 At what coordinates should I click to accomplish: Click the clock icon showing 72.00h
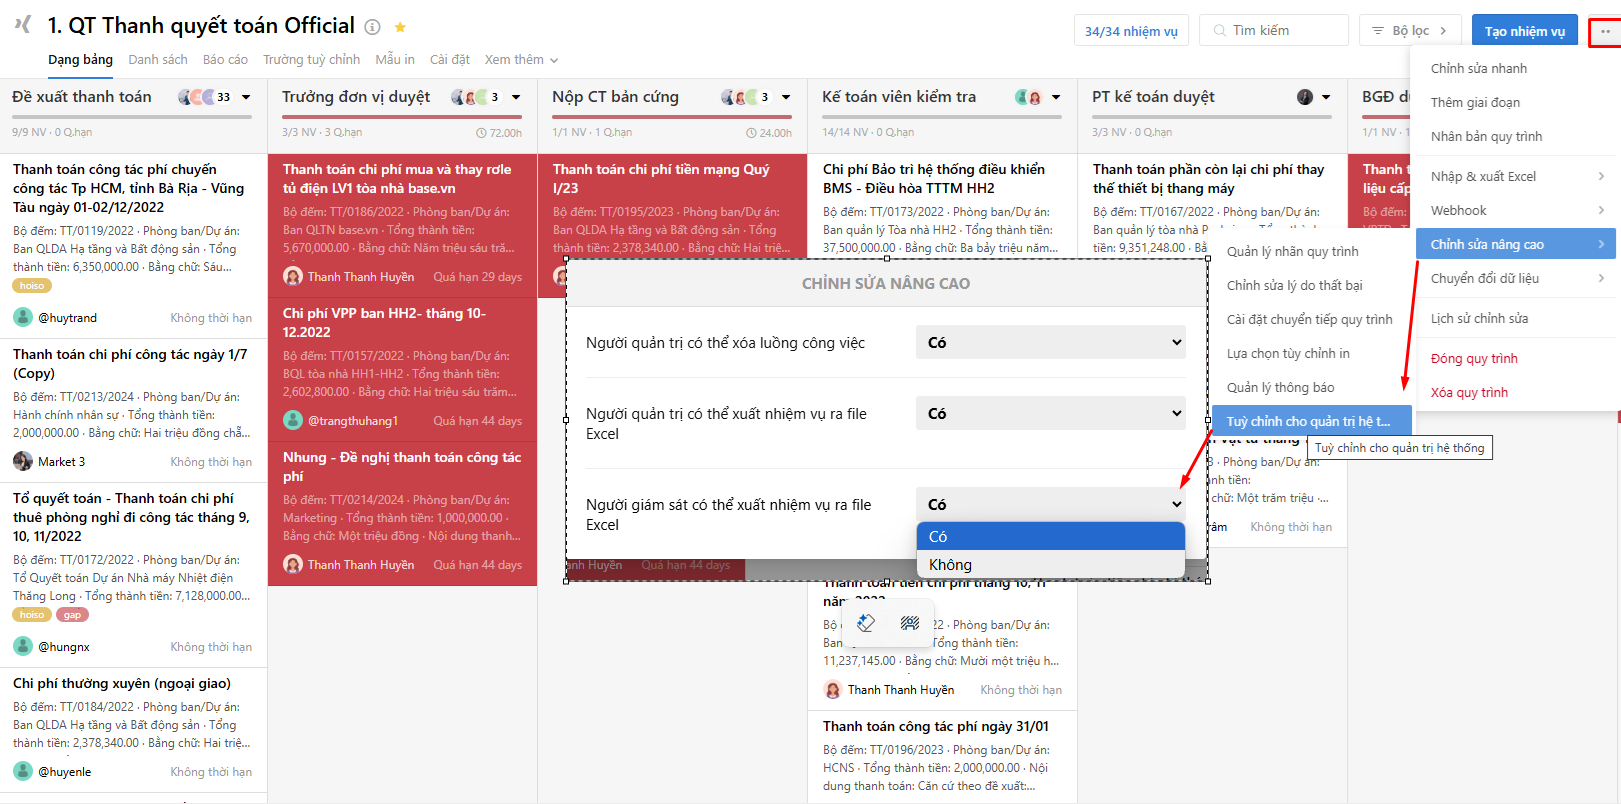coord(482,133)
